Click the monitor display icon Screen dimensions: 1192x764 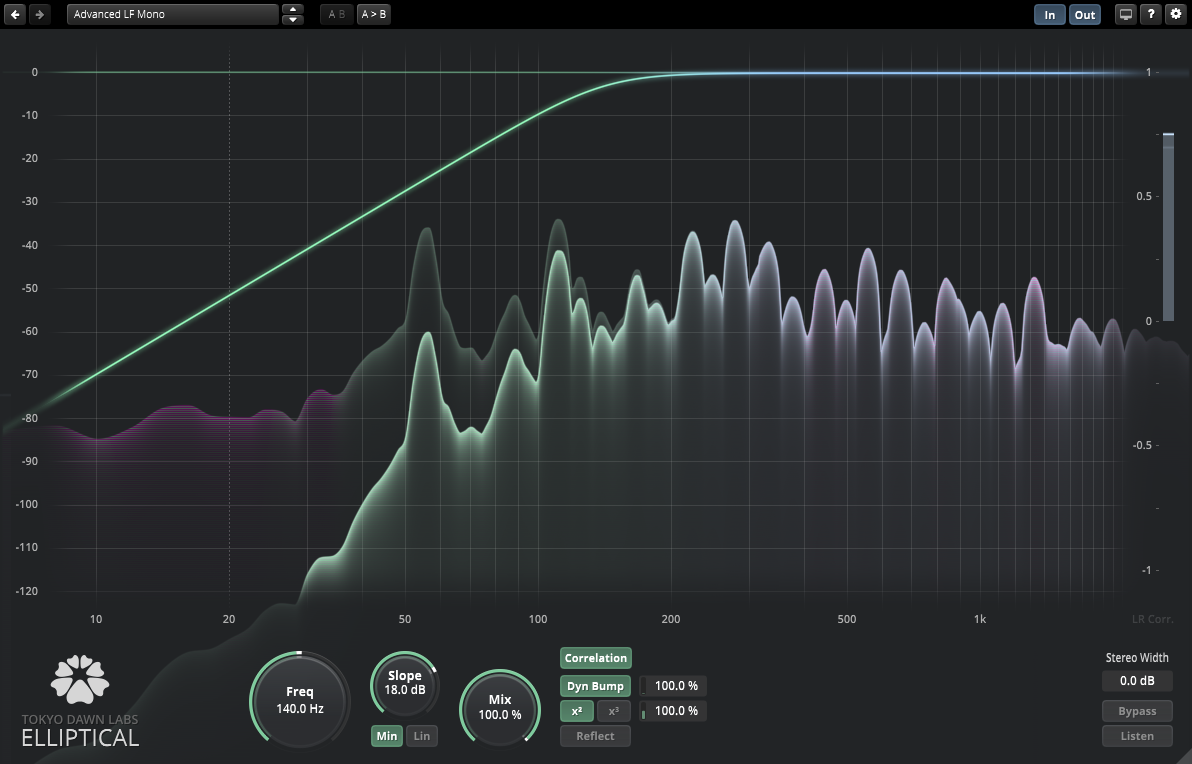point(1126,15)
